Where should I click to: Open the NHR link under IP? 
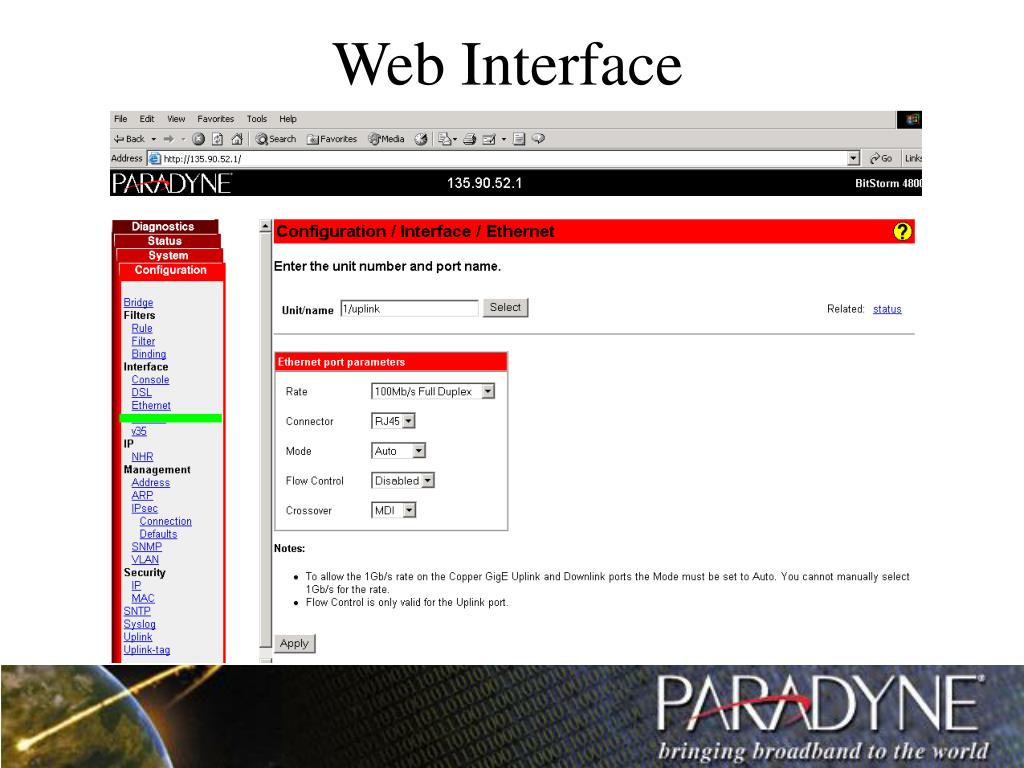pos(142,456)
